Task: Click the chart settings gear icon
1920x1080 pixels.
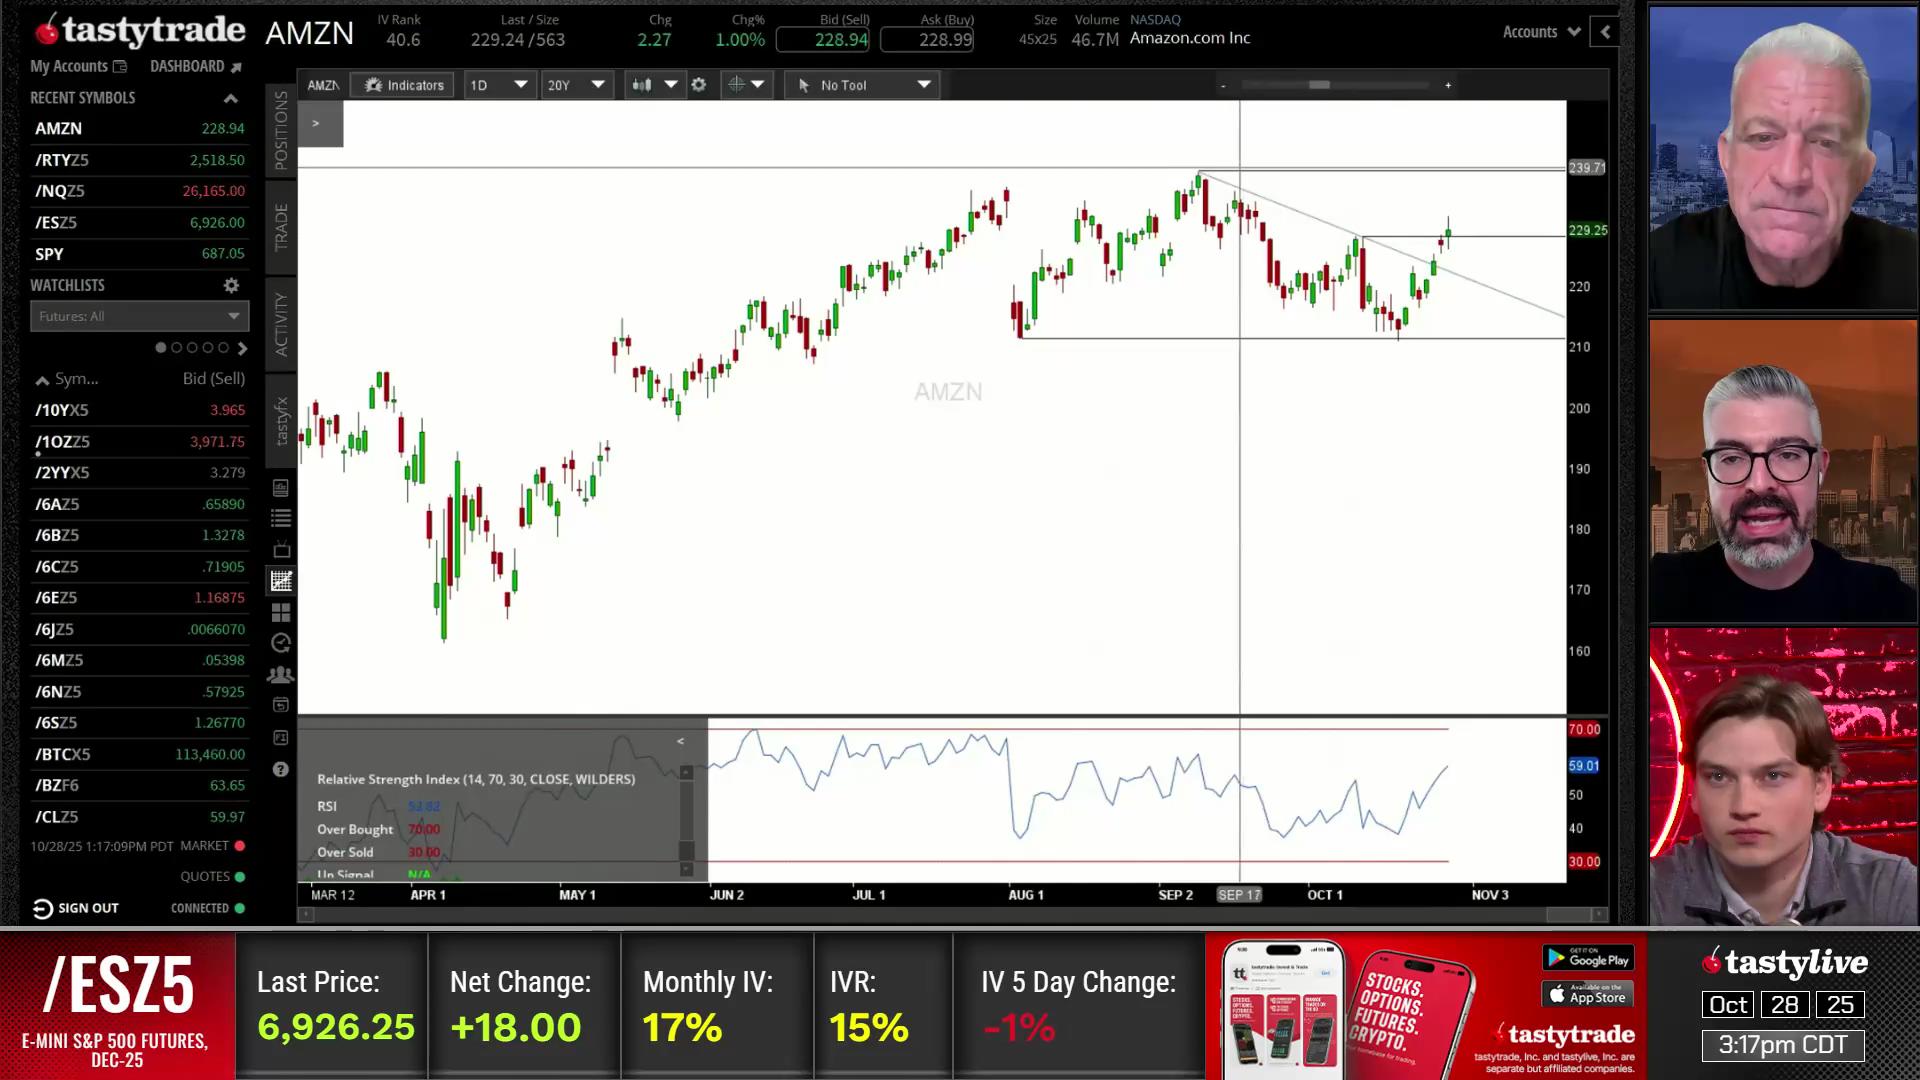Action: (699, 85)
